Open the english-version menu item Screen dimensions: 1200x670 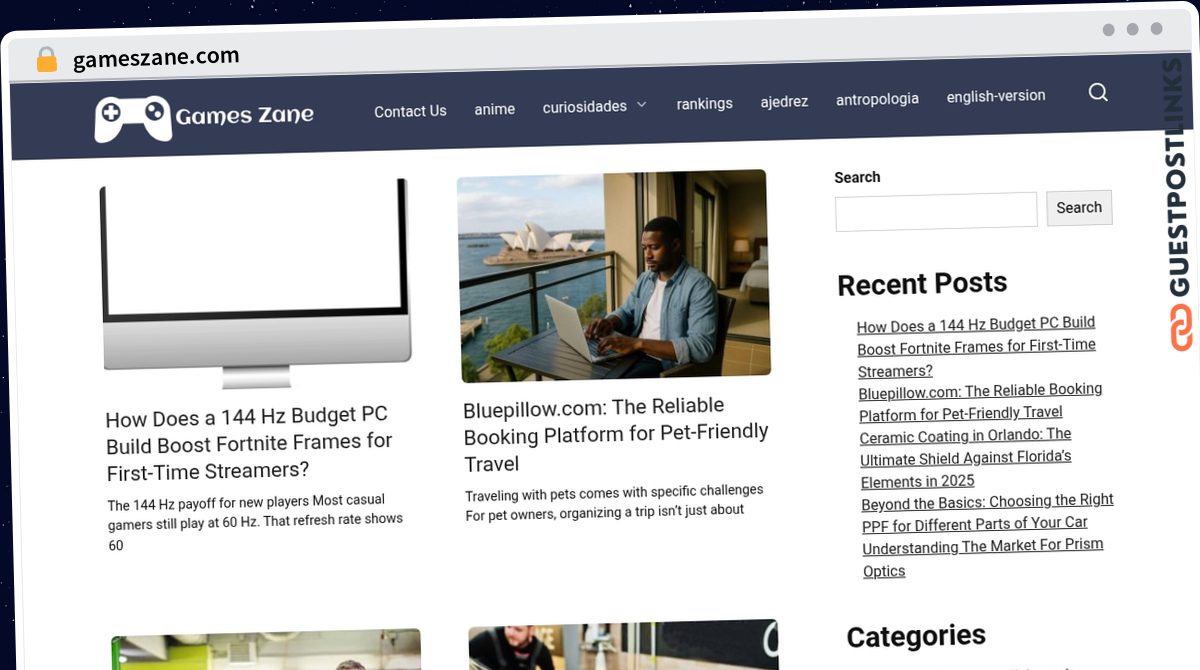[x=996, y=96]
